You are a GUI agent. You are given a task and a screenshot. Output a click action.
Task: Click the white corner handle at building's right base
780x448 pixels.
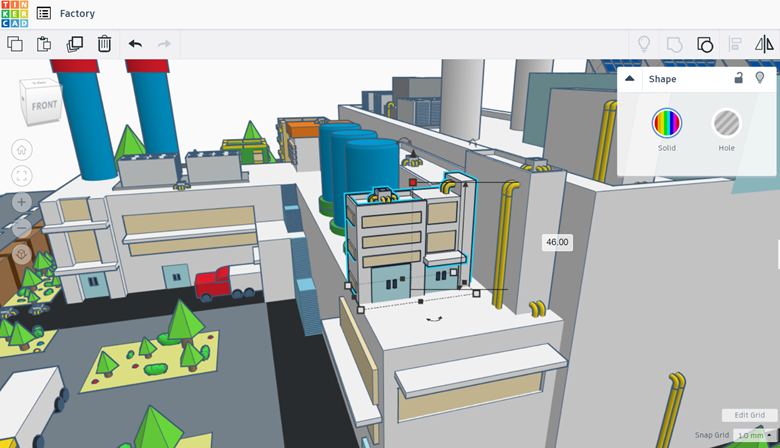tap(477, 293)
